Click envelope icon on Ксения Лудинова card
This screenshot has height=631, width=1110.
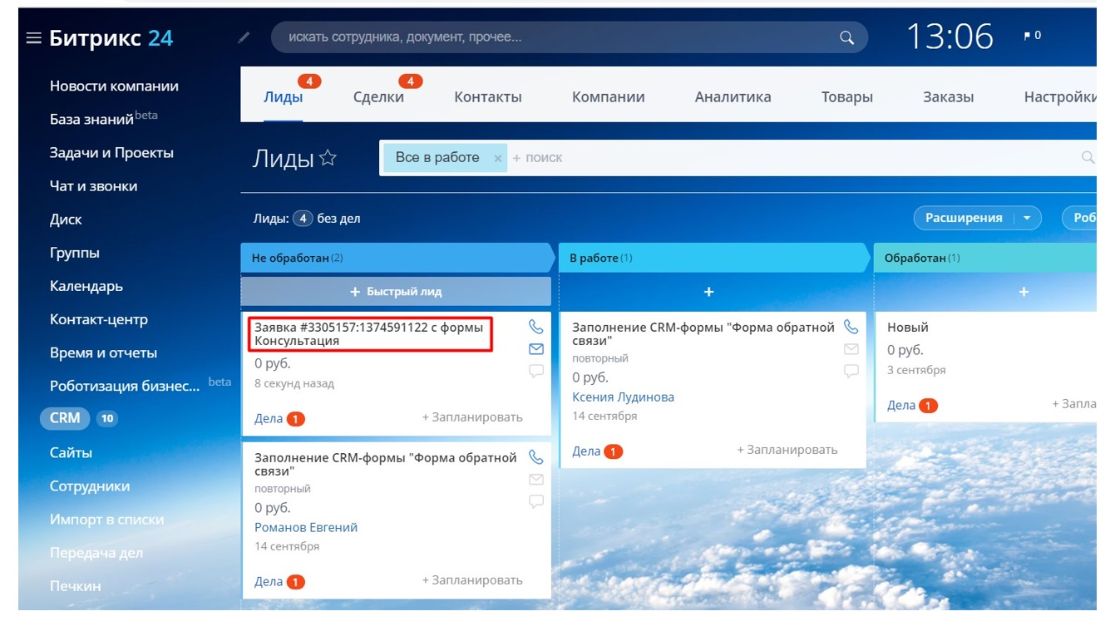[x=851, y=348]
